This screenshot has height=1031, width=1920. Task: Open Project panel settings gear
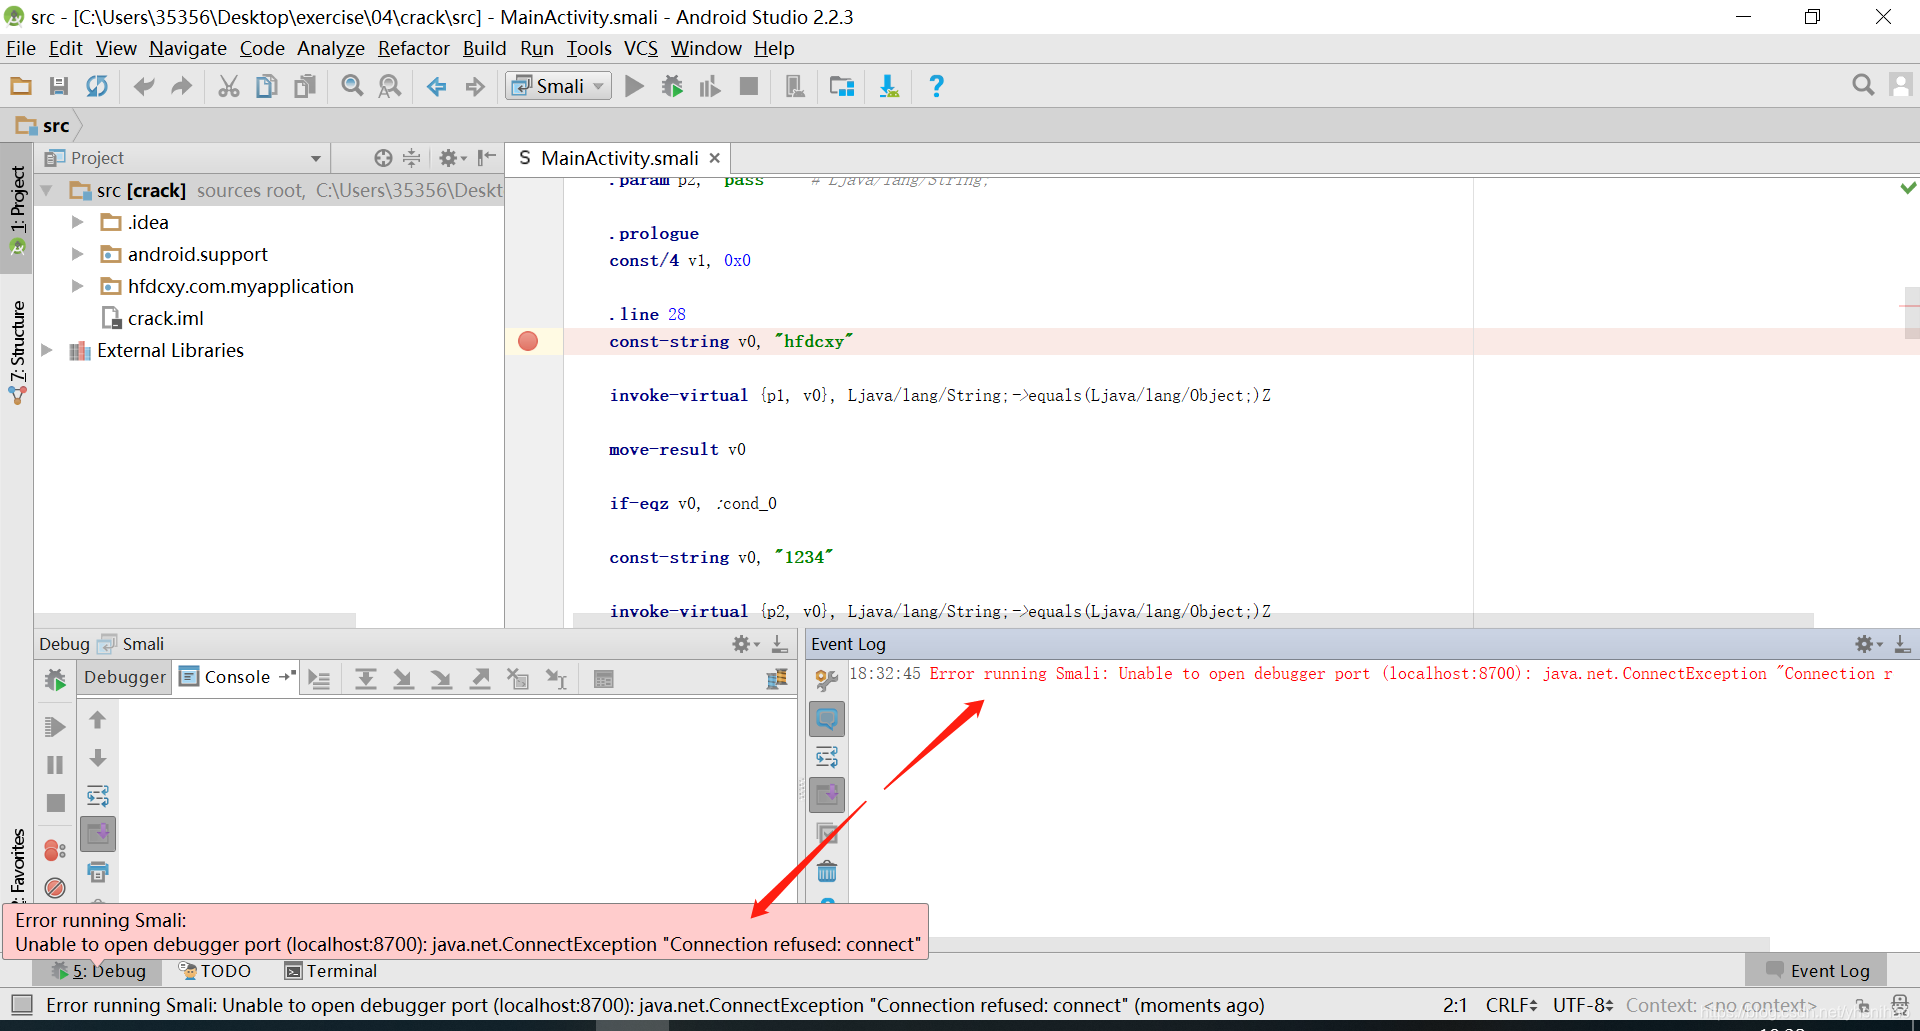[x=452, y=158]
